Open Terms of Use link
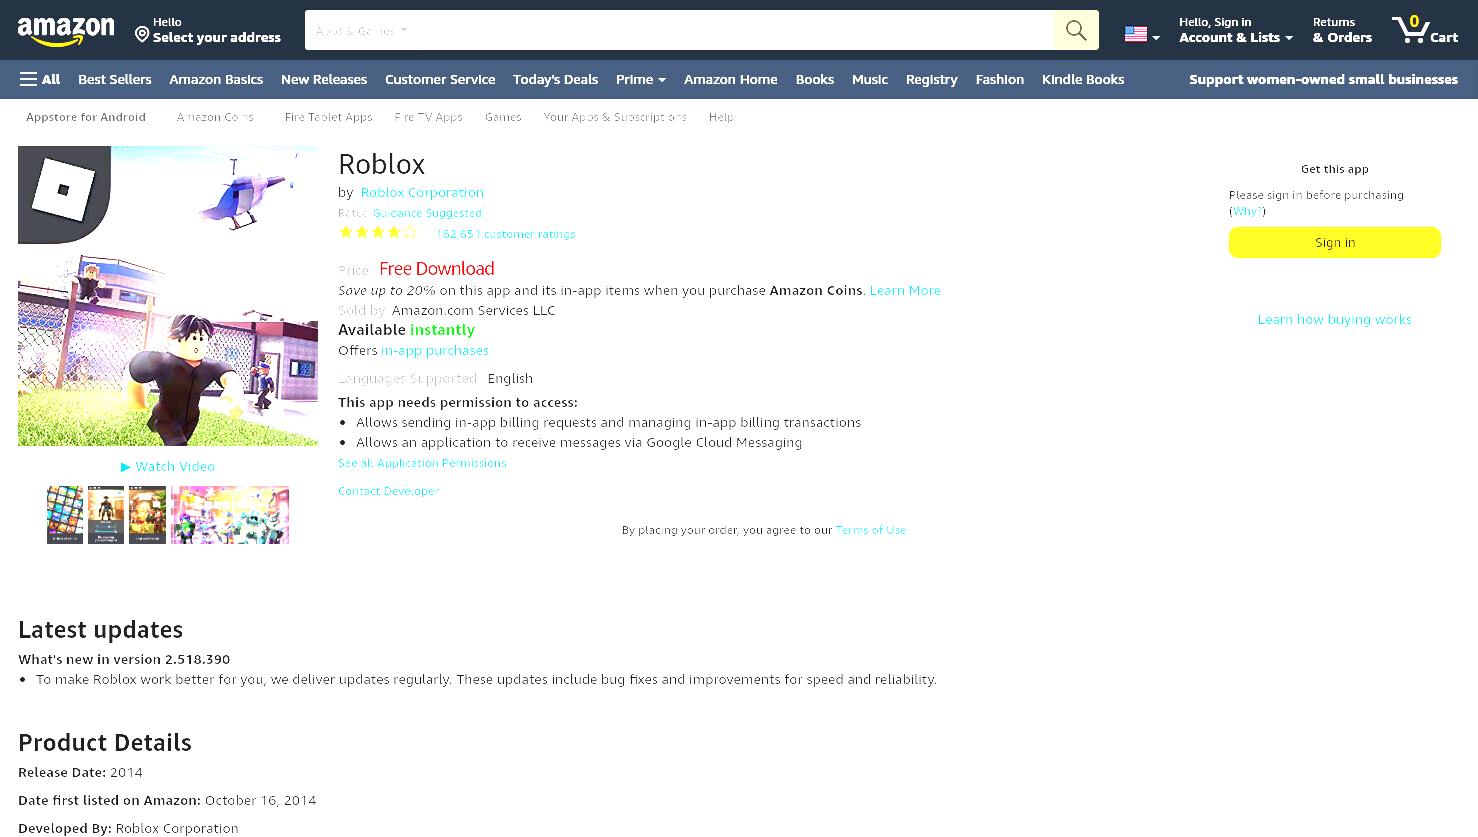1478x837 pixels. pyautogui.click(x=870, y=530)
